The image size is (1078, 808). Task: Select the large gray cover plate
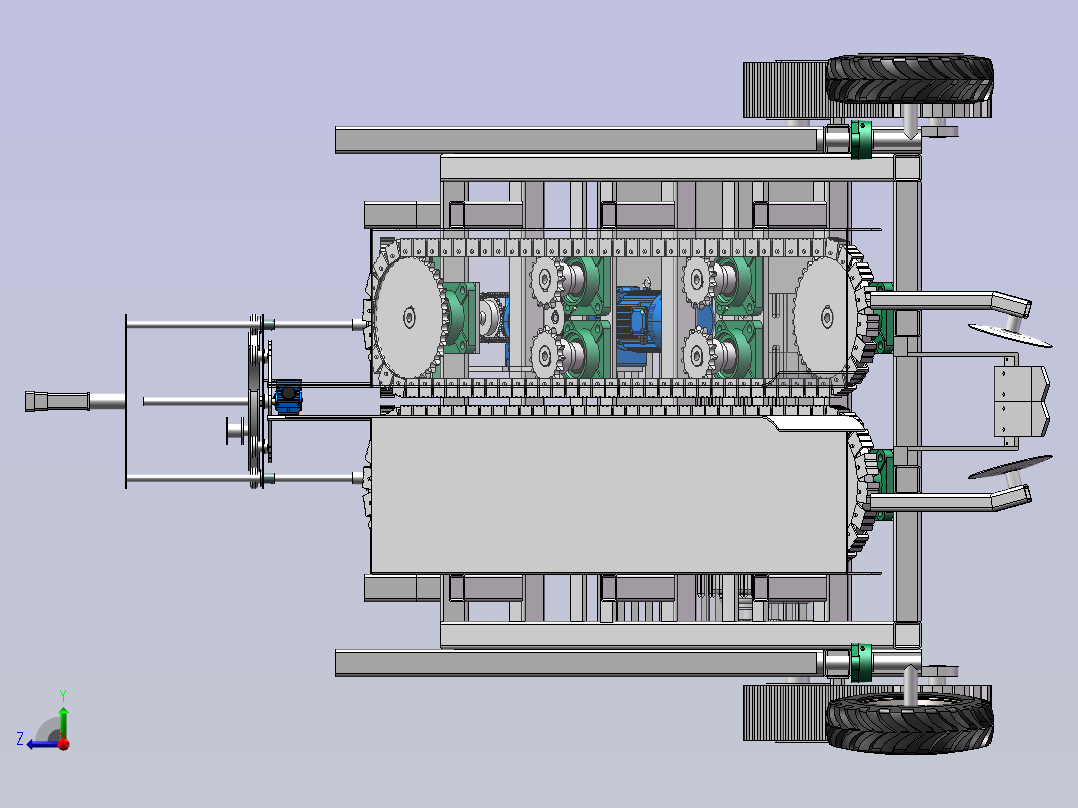(x=609, y=494)
